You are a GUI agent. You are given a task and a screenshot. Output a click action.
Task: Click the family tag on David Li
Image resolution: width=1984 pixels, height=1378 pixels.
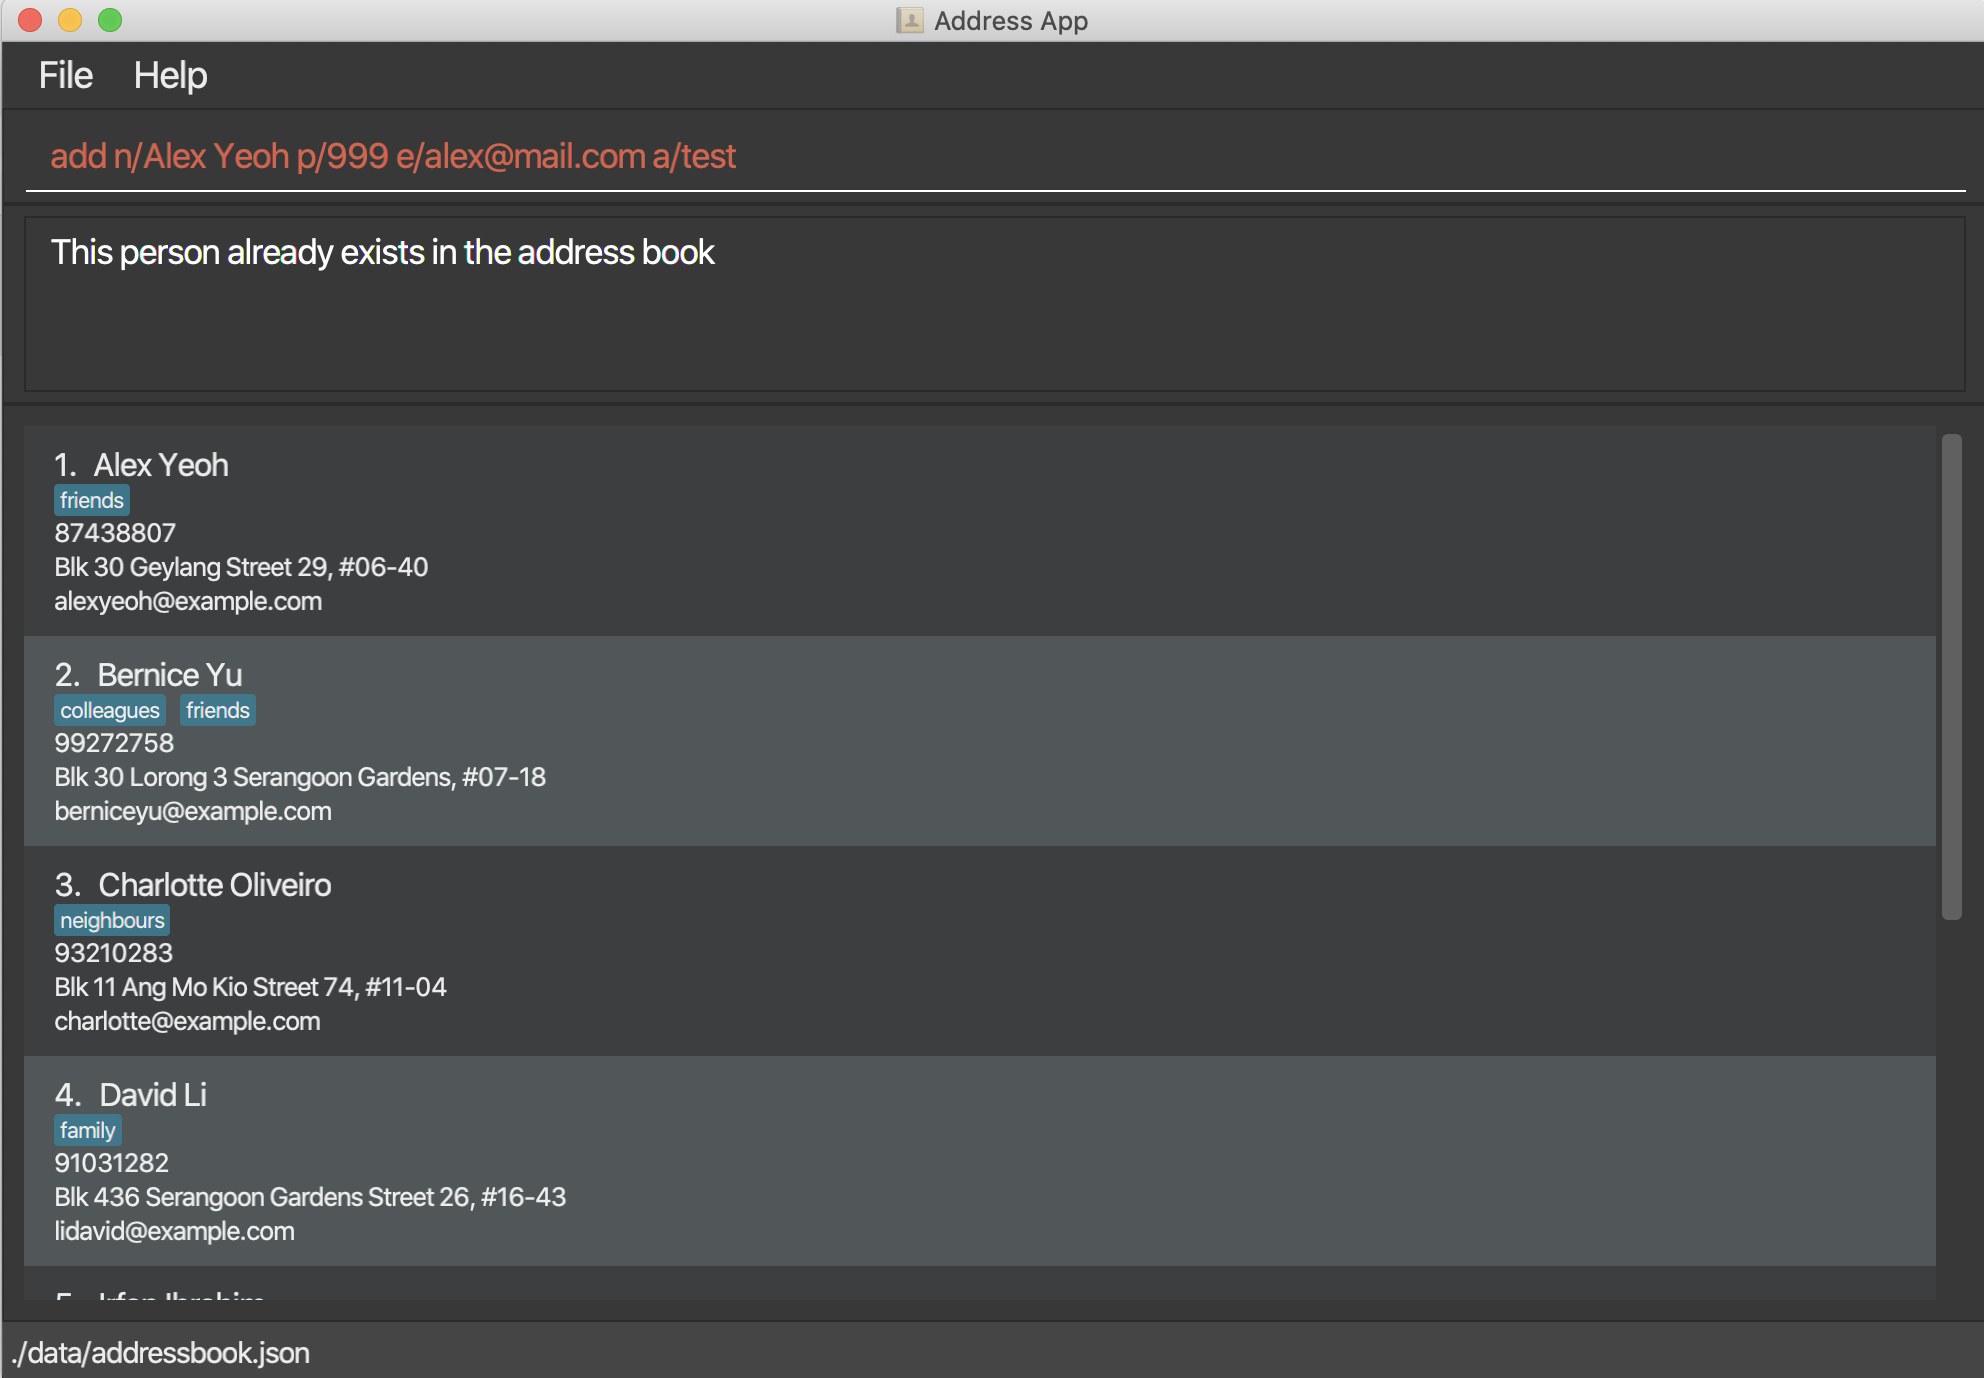click(x=87, y=1131)
